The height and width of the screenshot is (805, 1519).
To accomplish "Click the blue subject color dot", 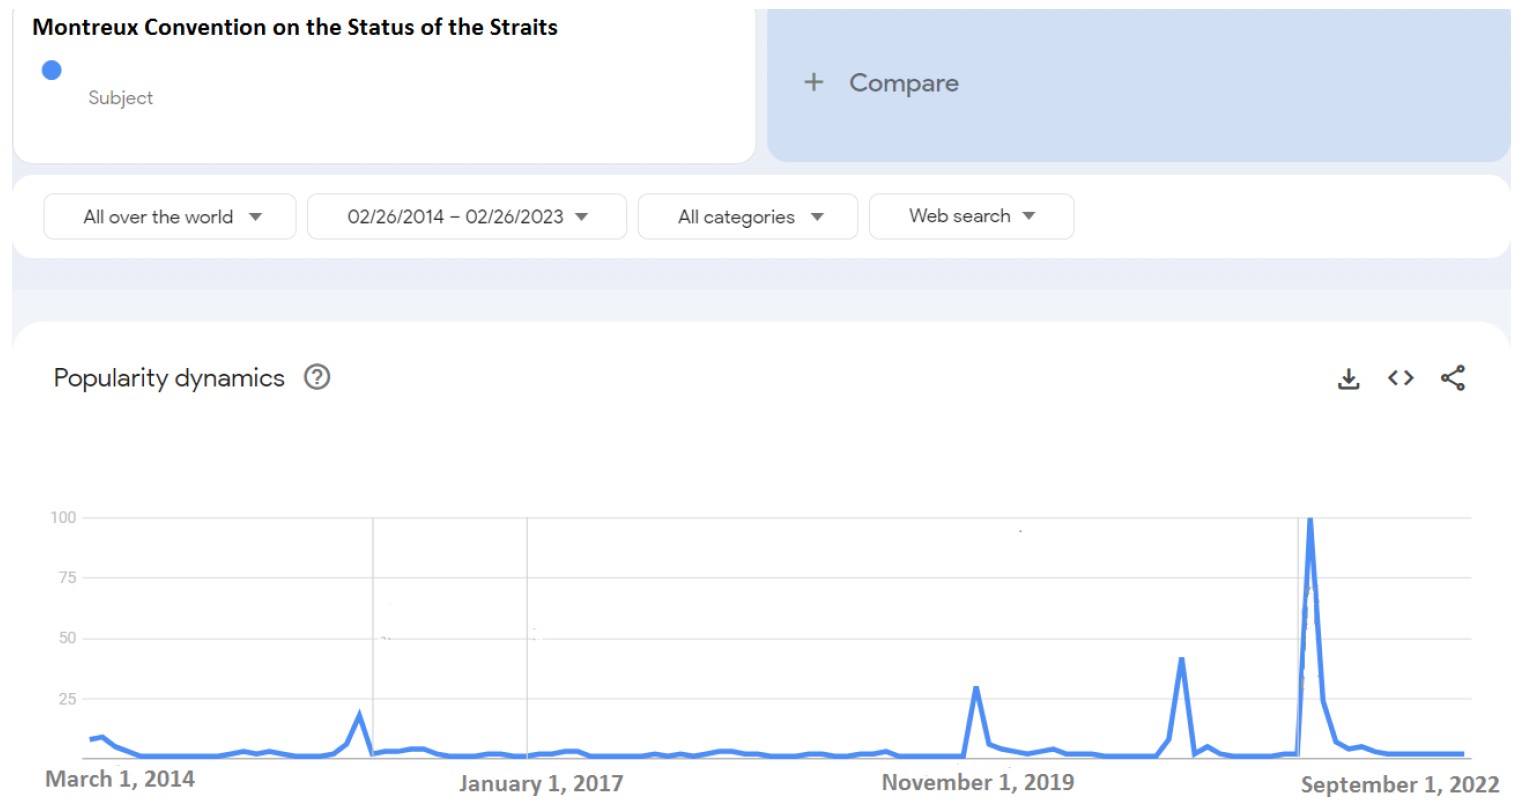I will pyautogui.click(x=52, y=70).
